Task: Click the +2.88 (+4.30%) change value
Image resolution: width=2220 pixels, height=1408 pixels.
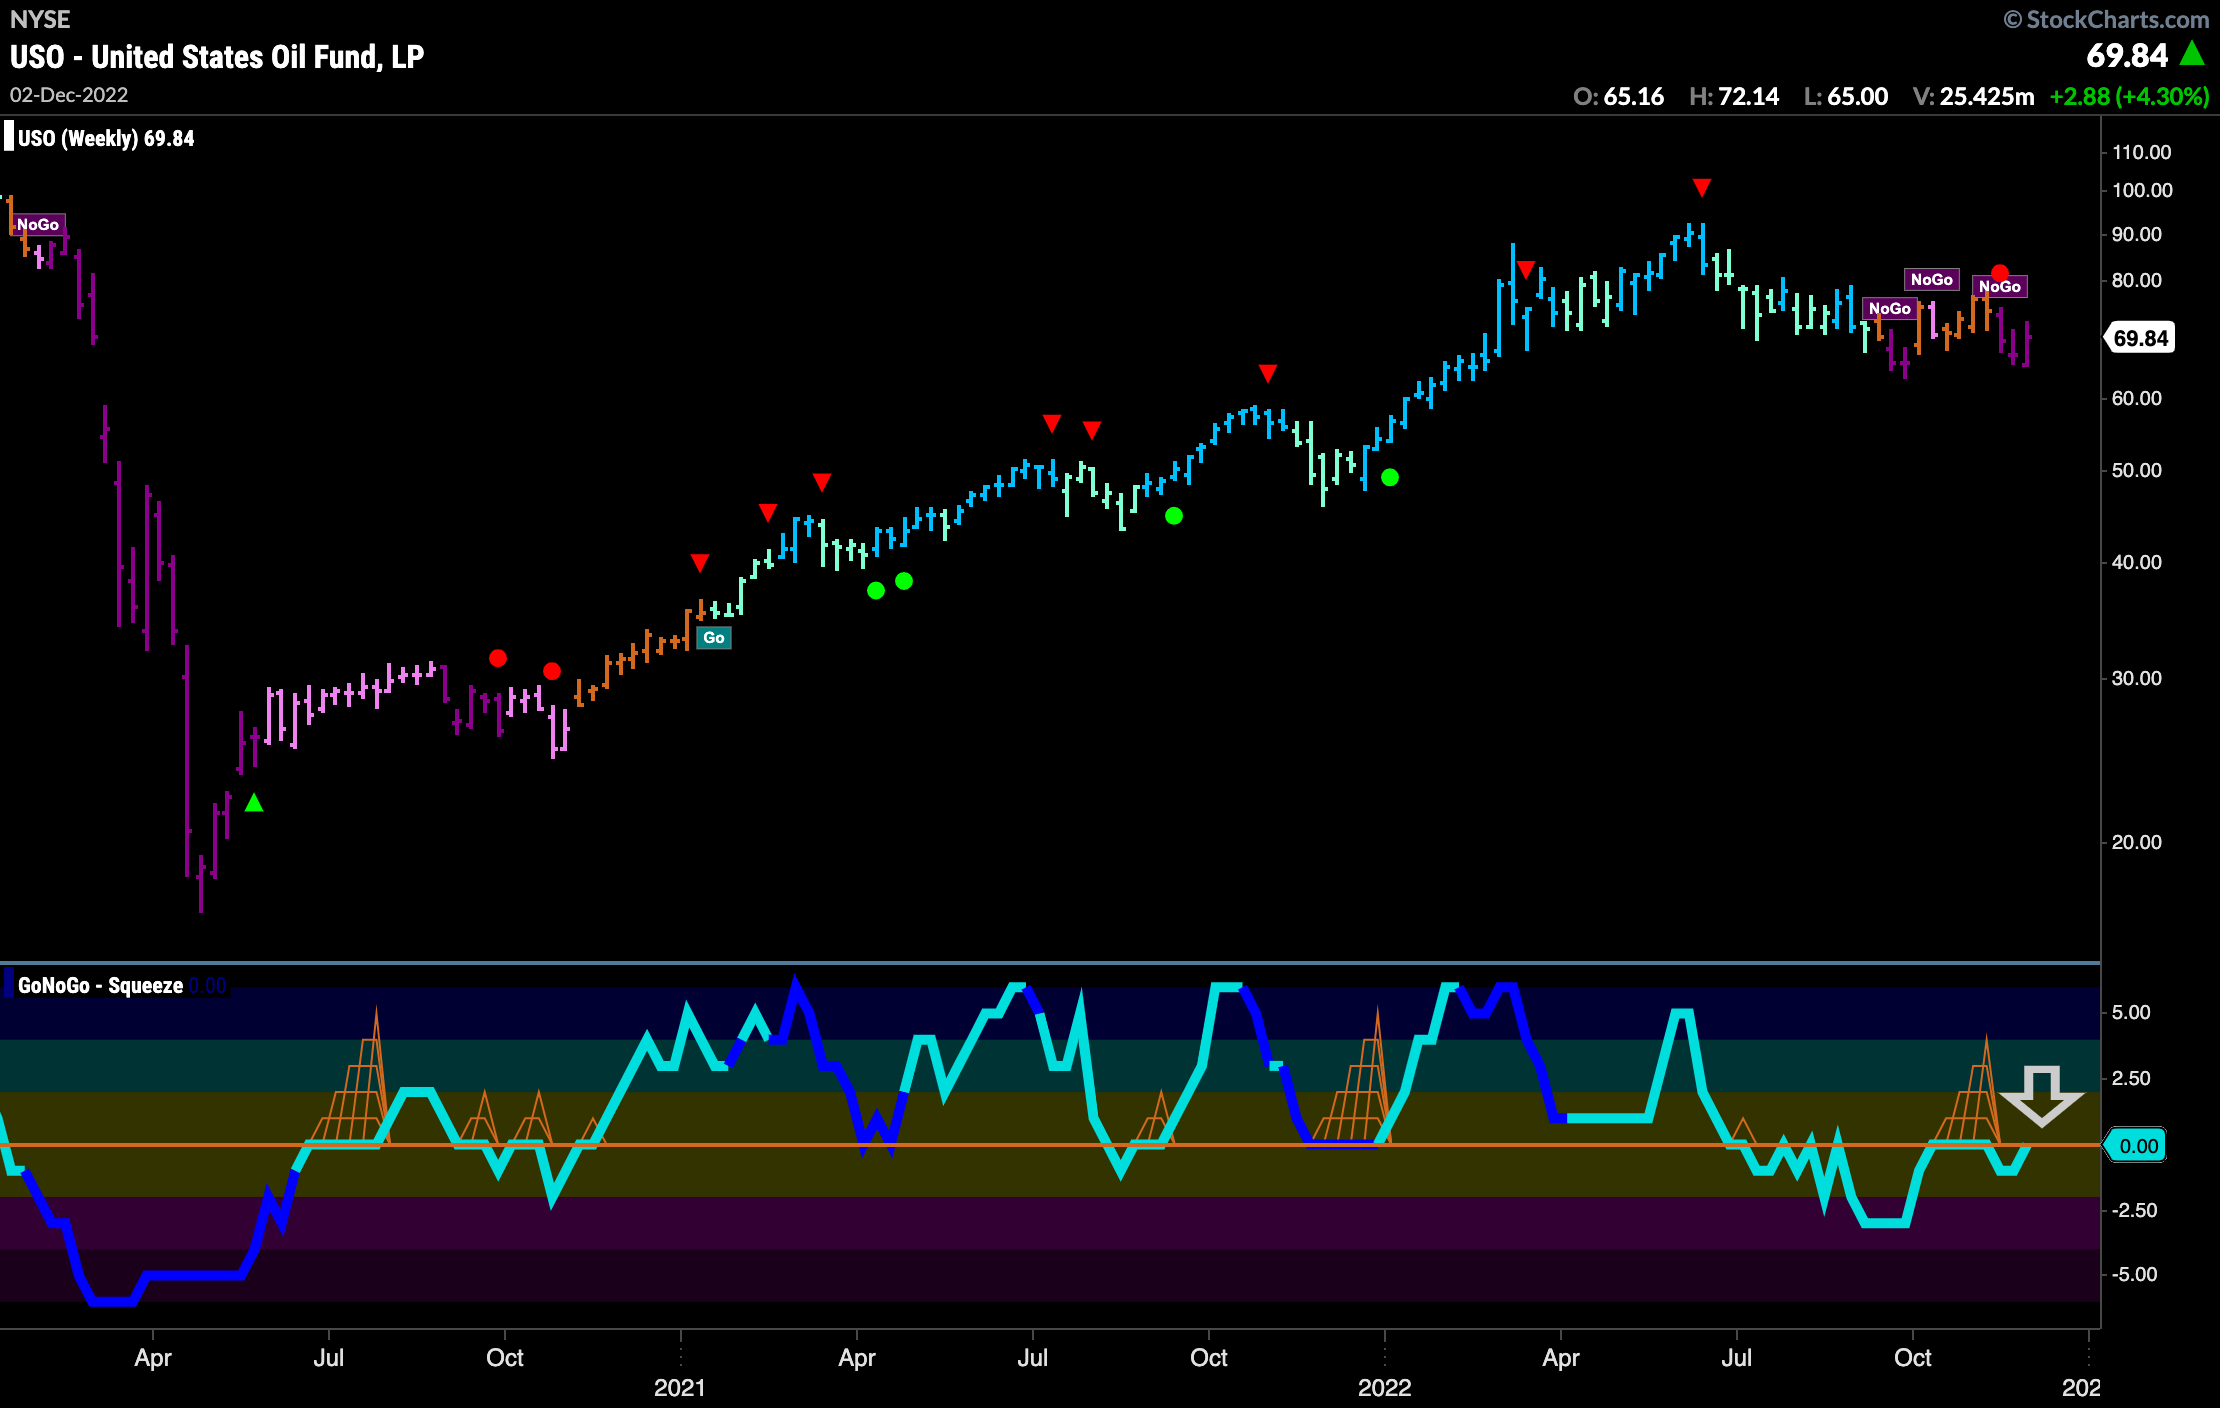Action: (x=2129, y=97)
